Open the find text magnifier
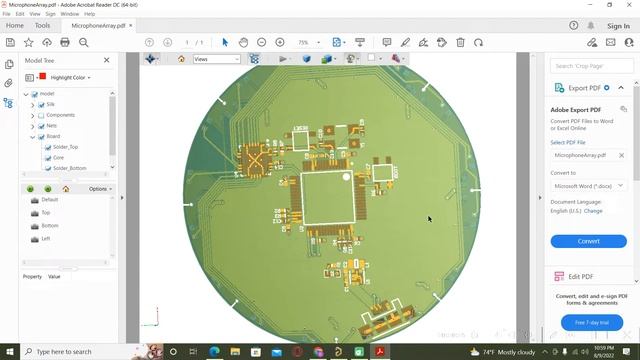 84,42
